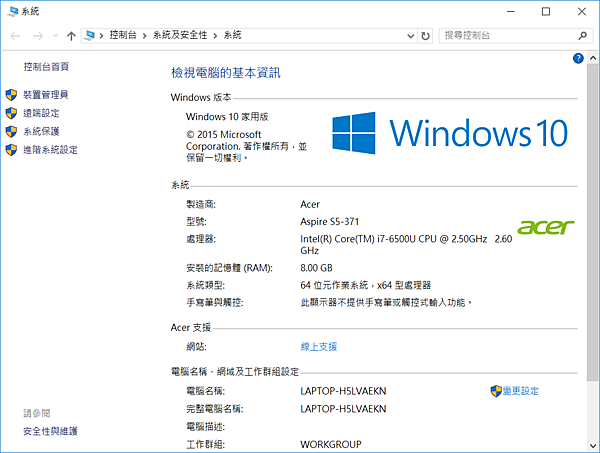600x453 pixels.
Task: Open 進階系統設定 link
Action: click(x=51, y=150)
